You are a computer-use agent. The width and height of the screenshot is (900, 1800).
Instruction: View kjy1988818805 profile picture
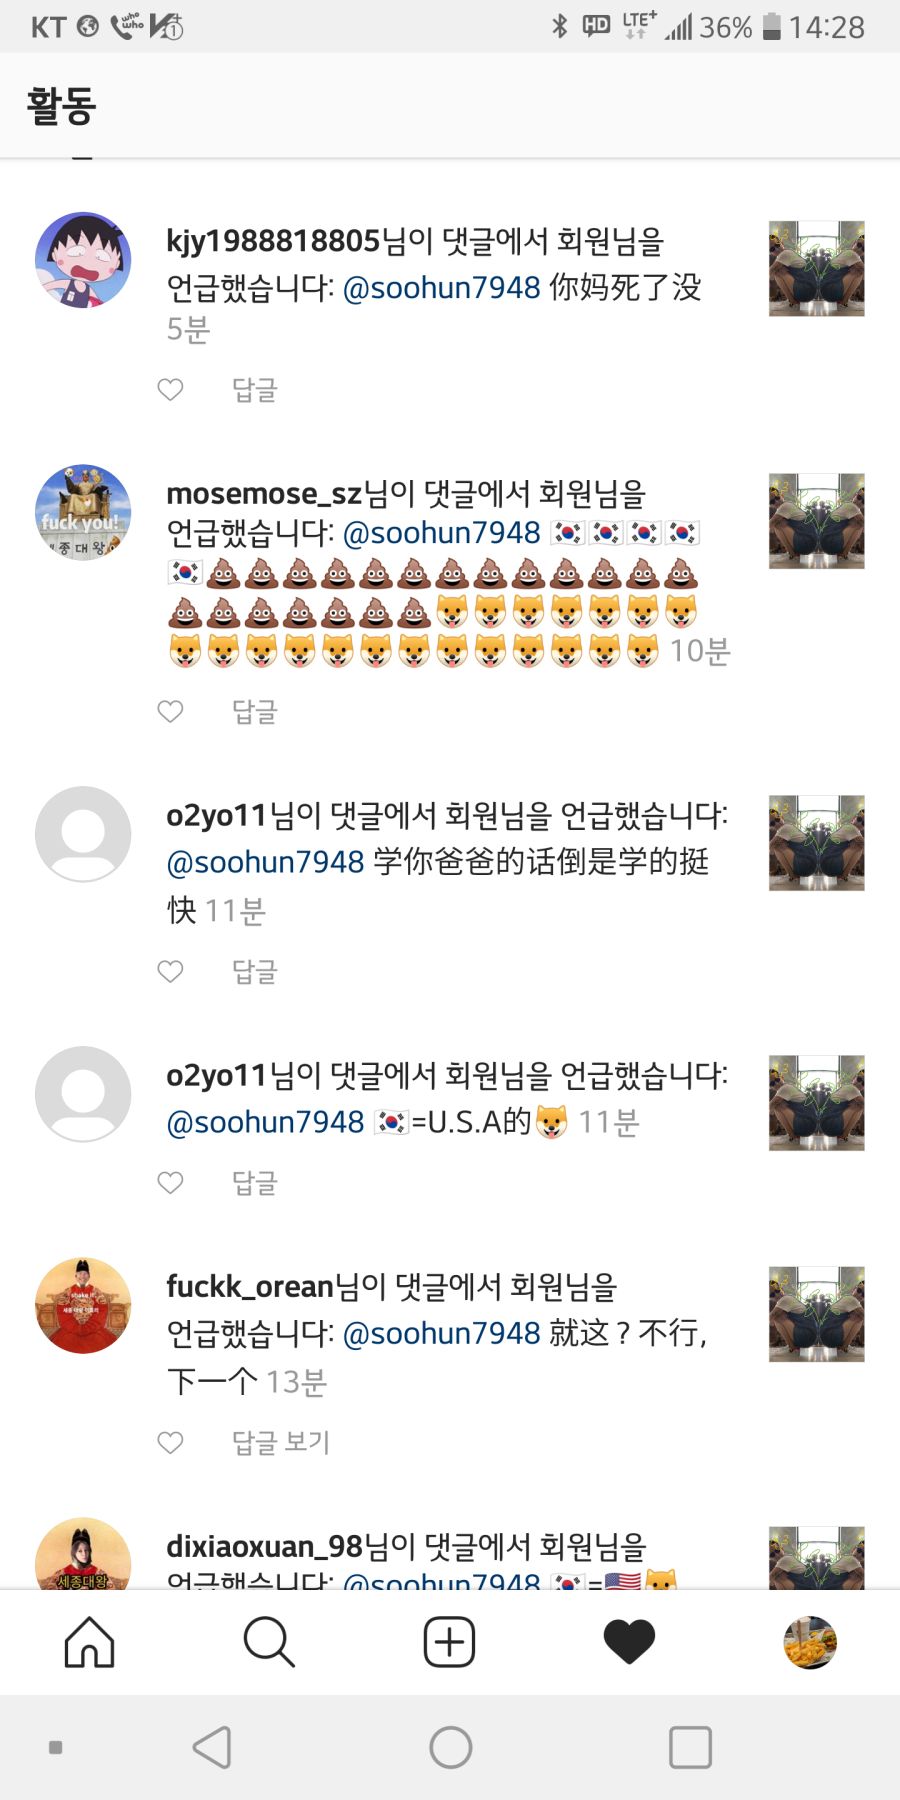tap(83, 259)
